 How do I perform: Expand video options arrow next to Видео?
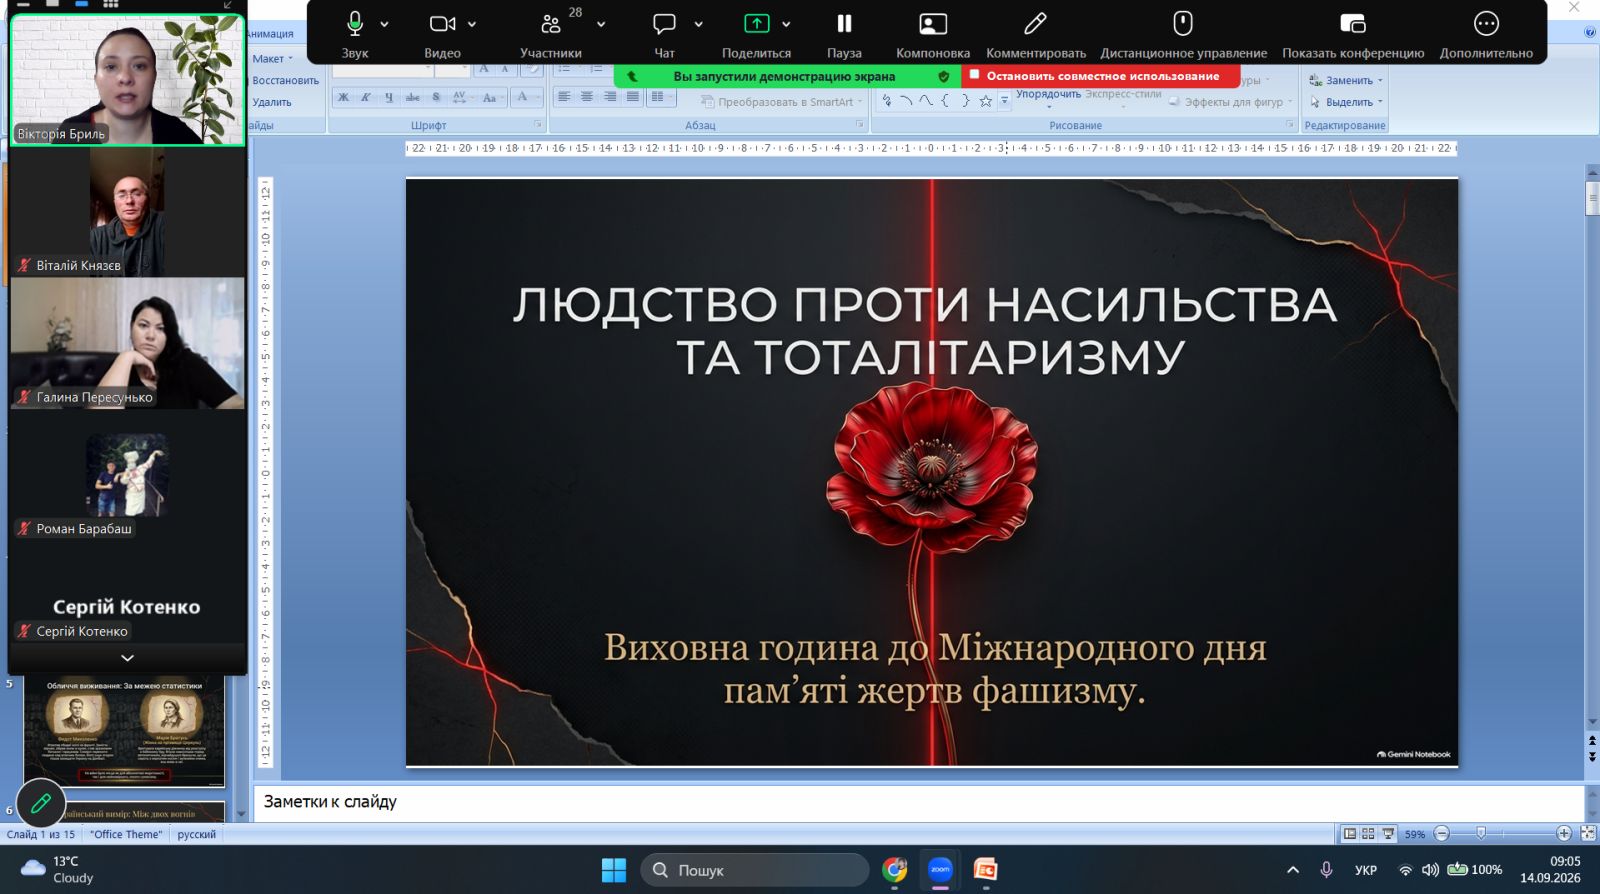click(x=472, y=24)
